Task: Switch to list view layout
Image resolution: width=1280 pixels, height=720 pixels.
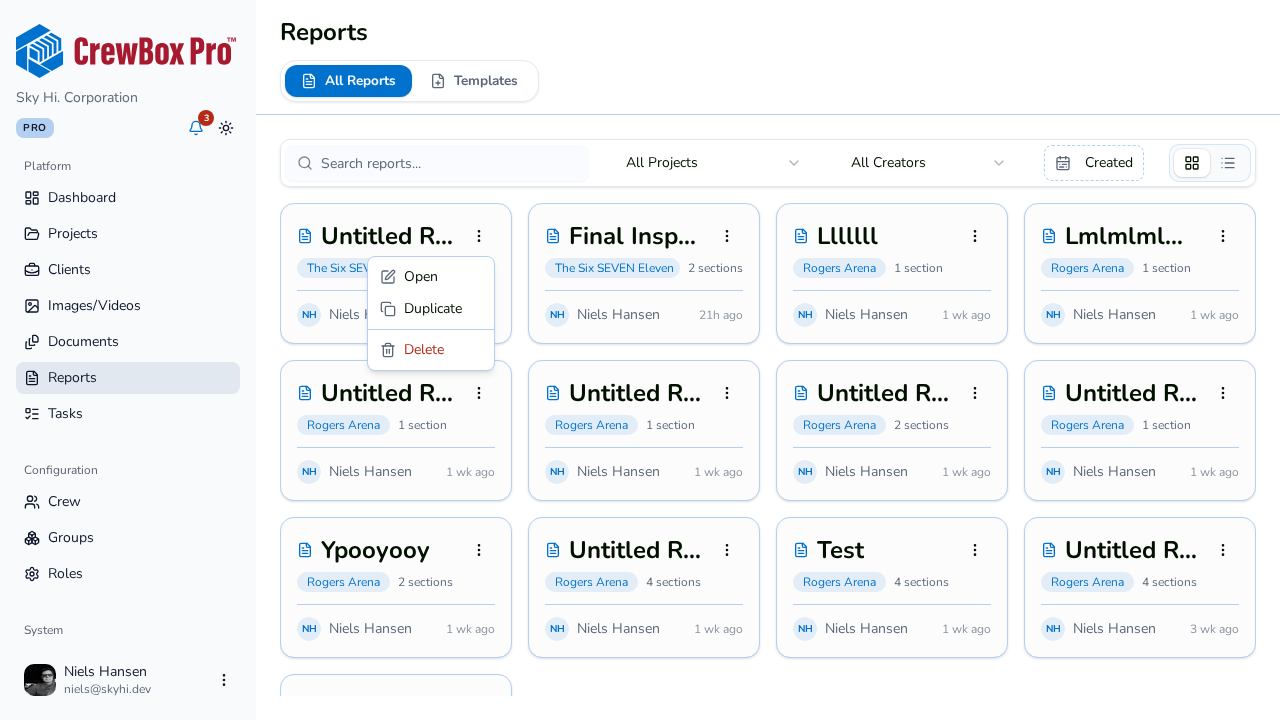Action: tap(1228, 163)
